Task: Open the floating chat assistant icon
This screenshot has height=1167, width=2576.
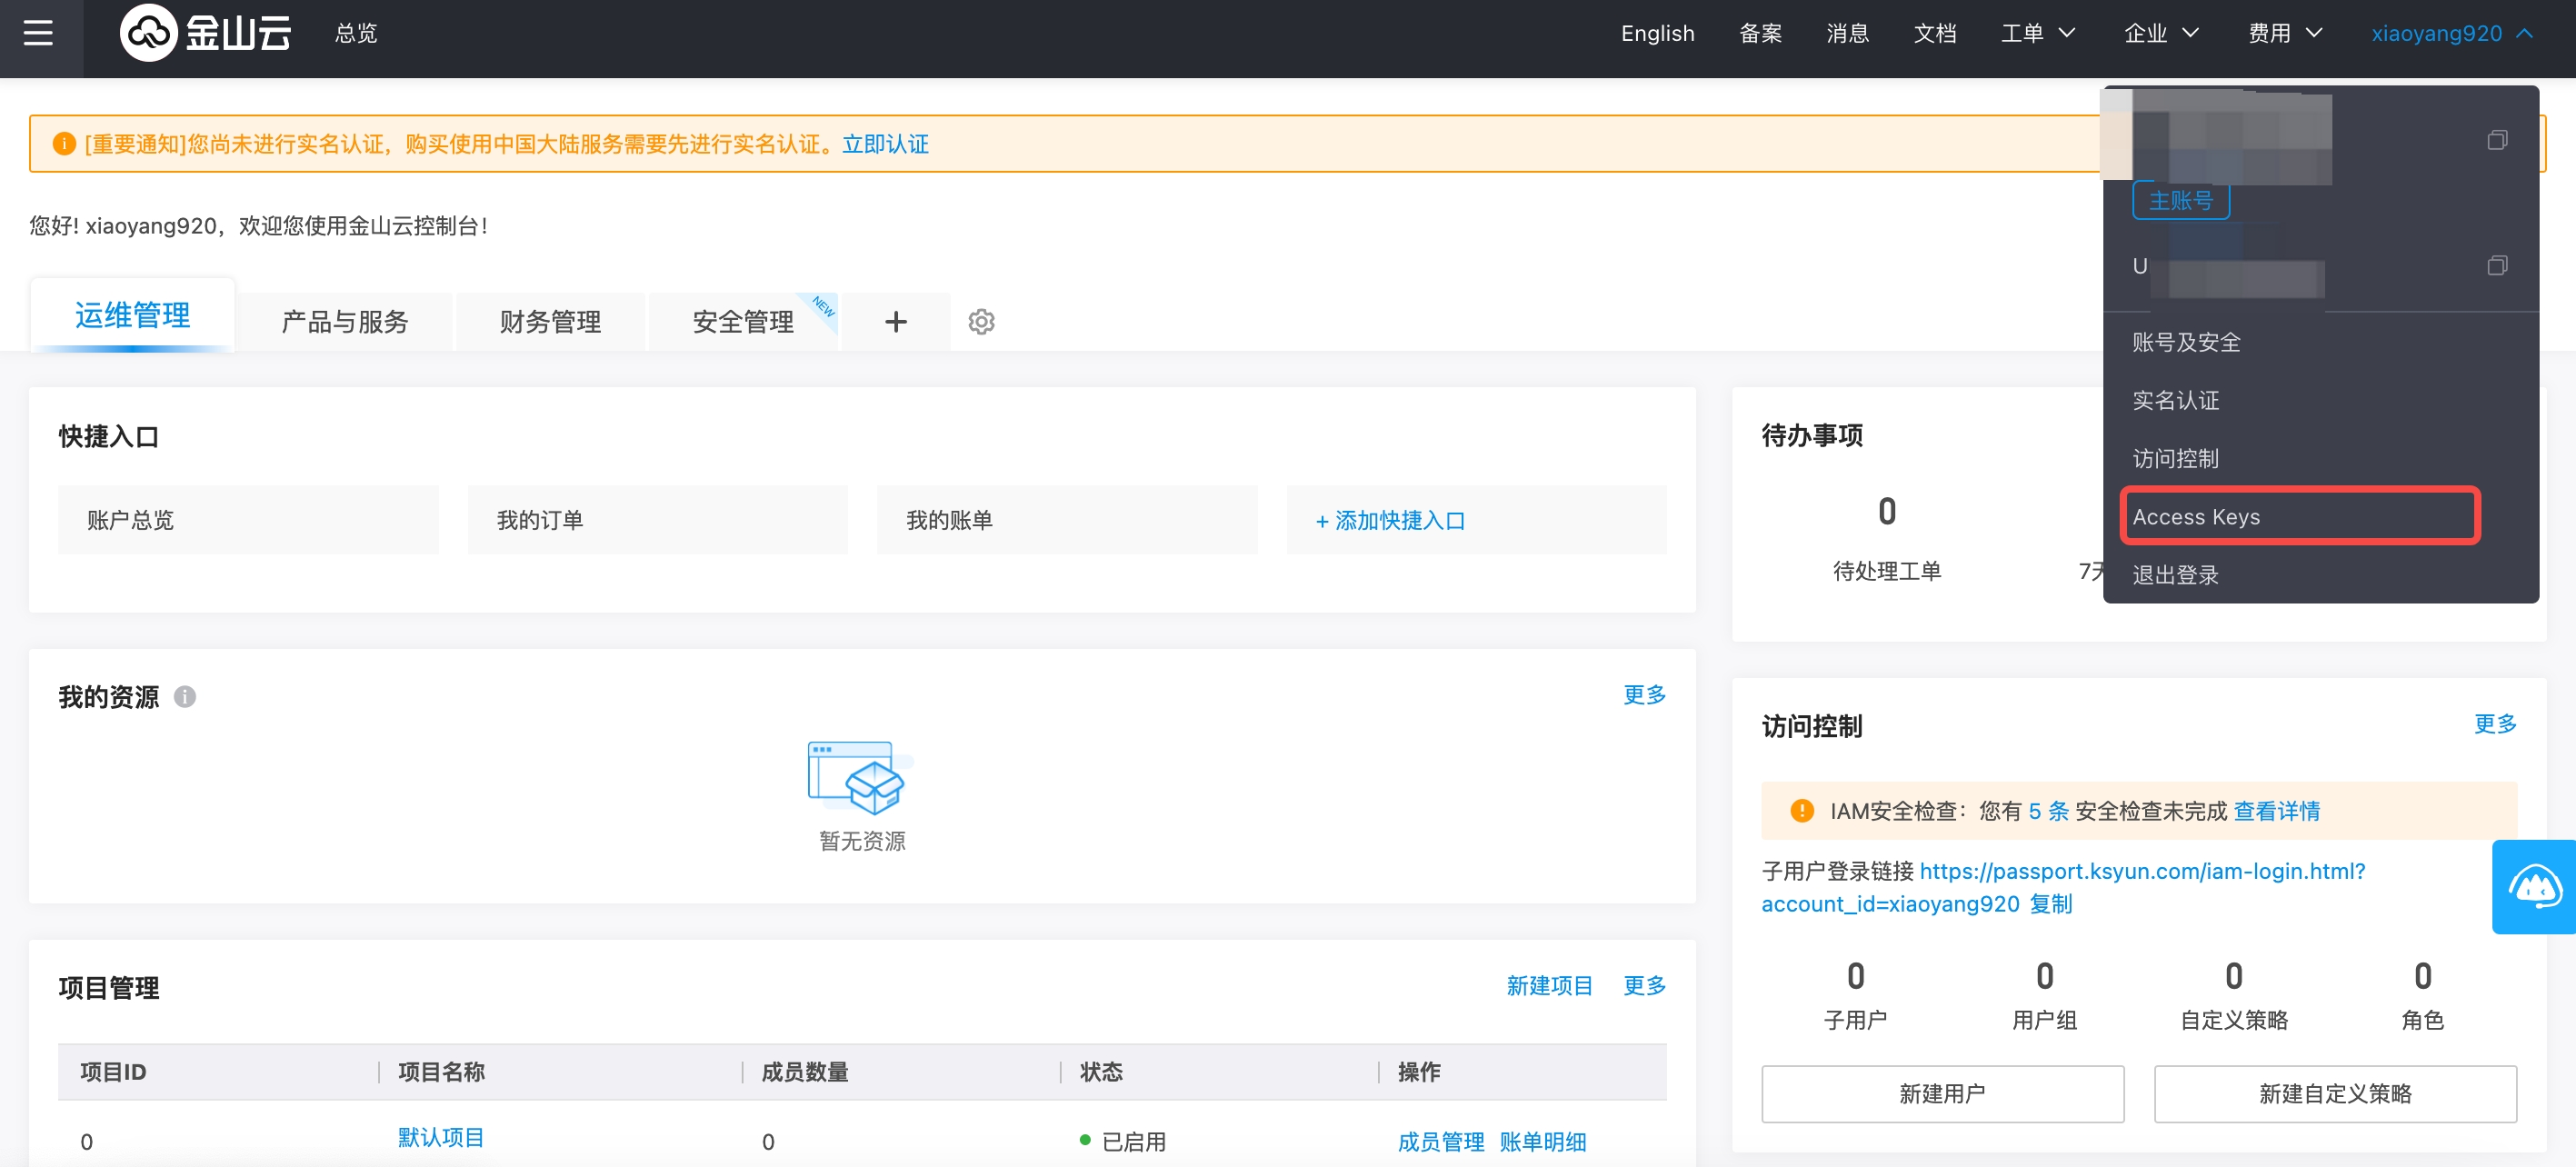Action: [2534, 887]
